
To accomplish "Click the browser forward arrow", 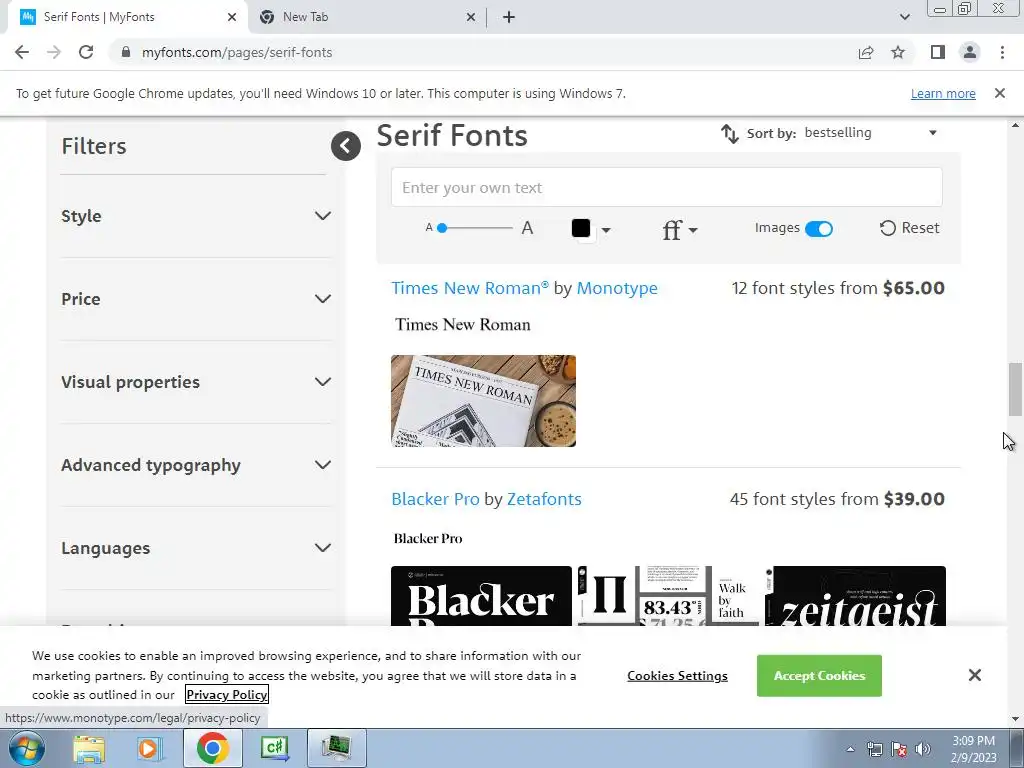I will click(54, 52).
